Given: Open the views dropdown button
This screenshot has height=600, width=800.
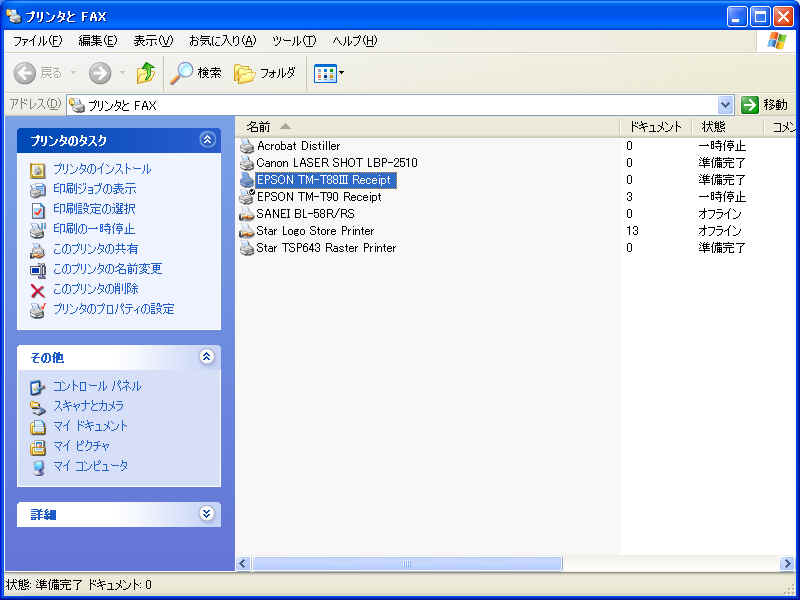Looking at the screenshot, I should (x=329, y=73).
